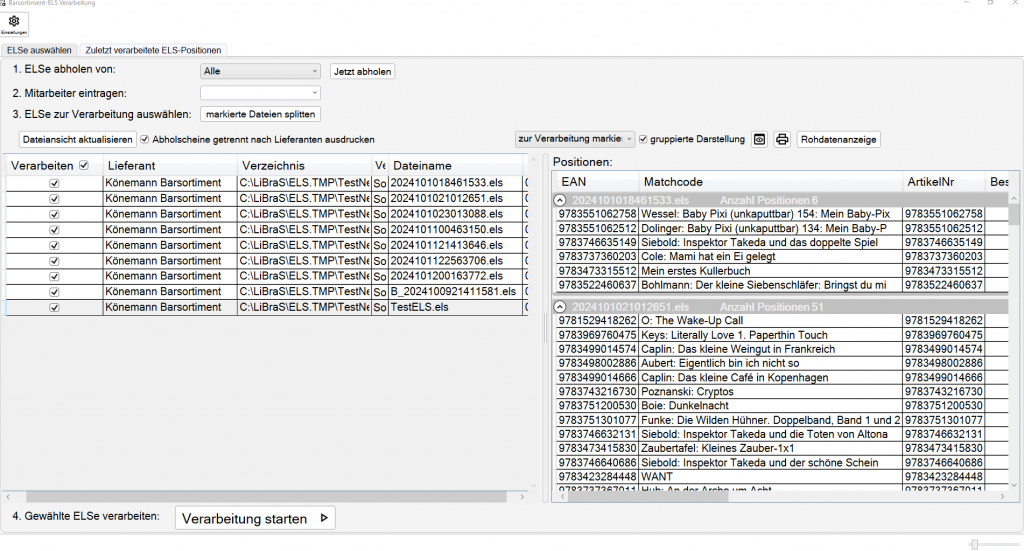Click the file list horizontal scrollbar
Viewport: 1024px width, 551px height.
tap(200, 496)
